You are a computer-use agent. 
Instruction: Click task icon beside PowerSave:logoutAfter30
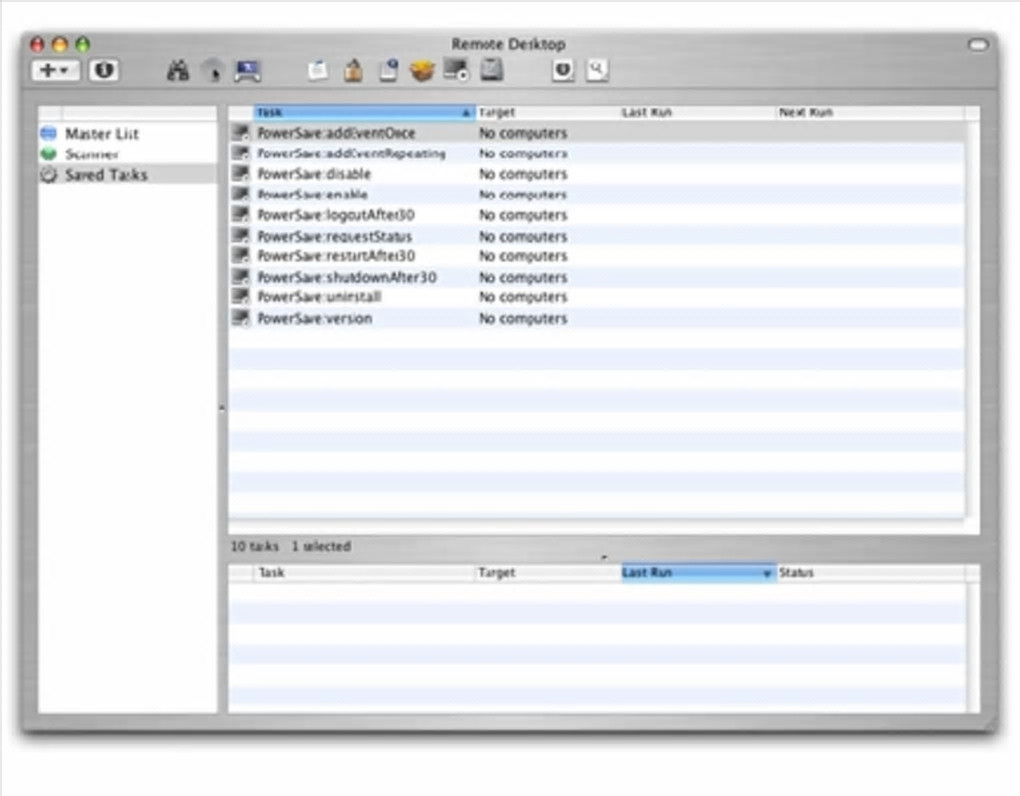(x=241, y=215)
